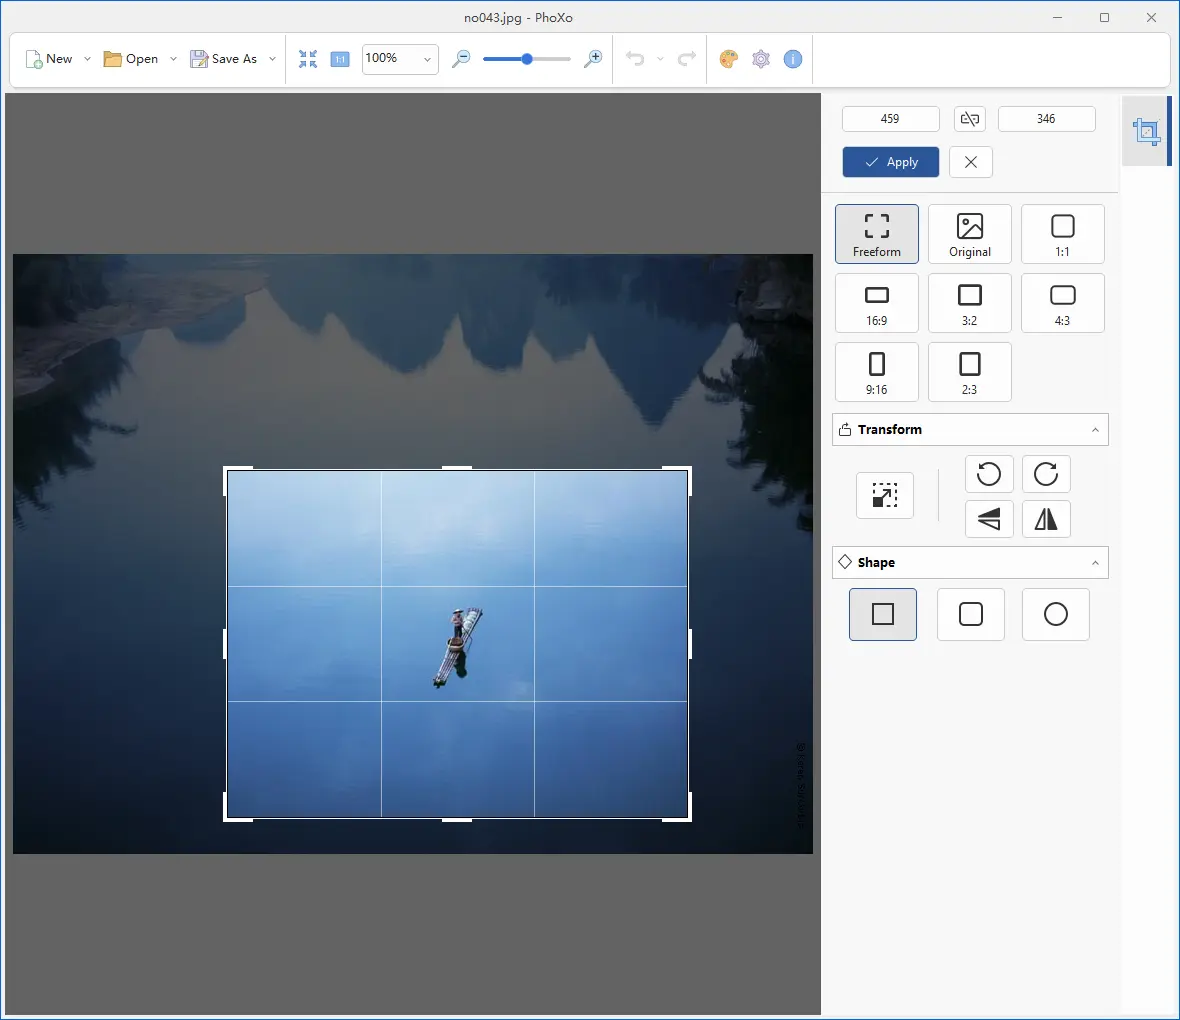Rotate the image clockwise
This screenshot has height=1020, width=1180.
1046,474
